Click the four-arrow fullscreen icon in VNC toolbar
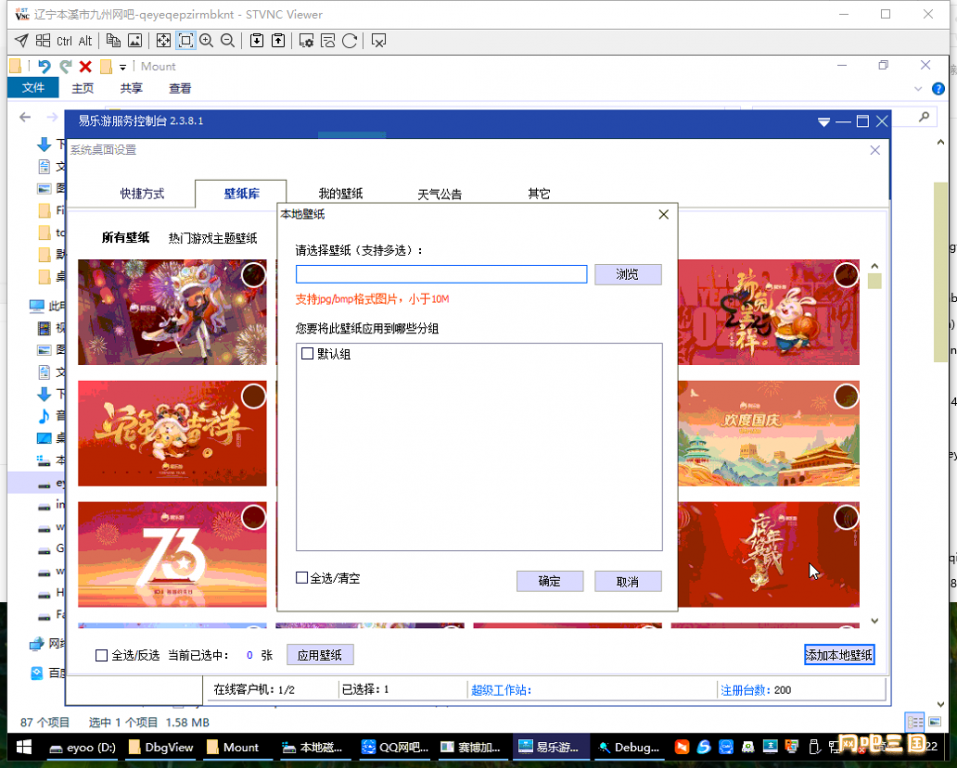 [x=164, y=41]
